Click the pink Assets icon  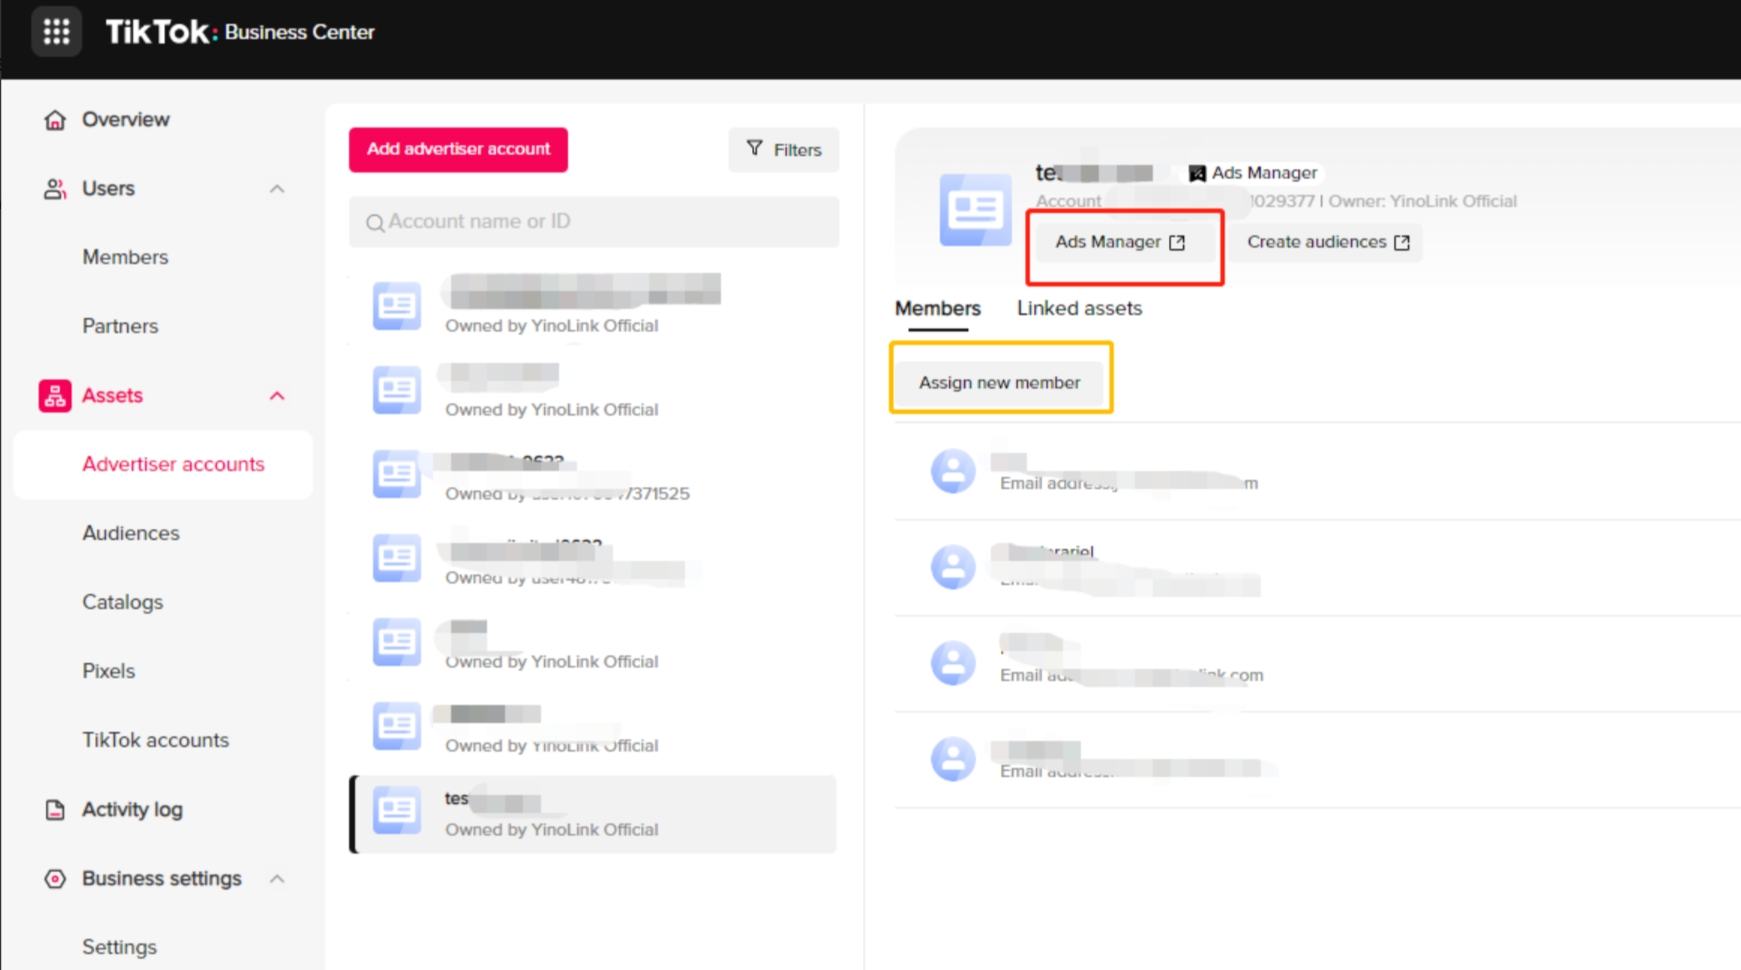pyautogui.click(x=55, y=396)
